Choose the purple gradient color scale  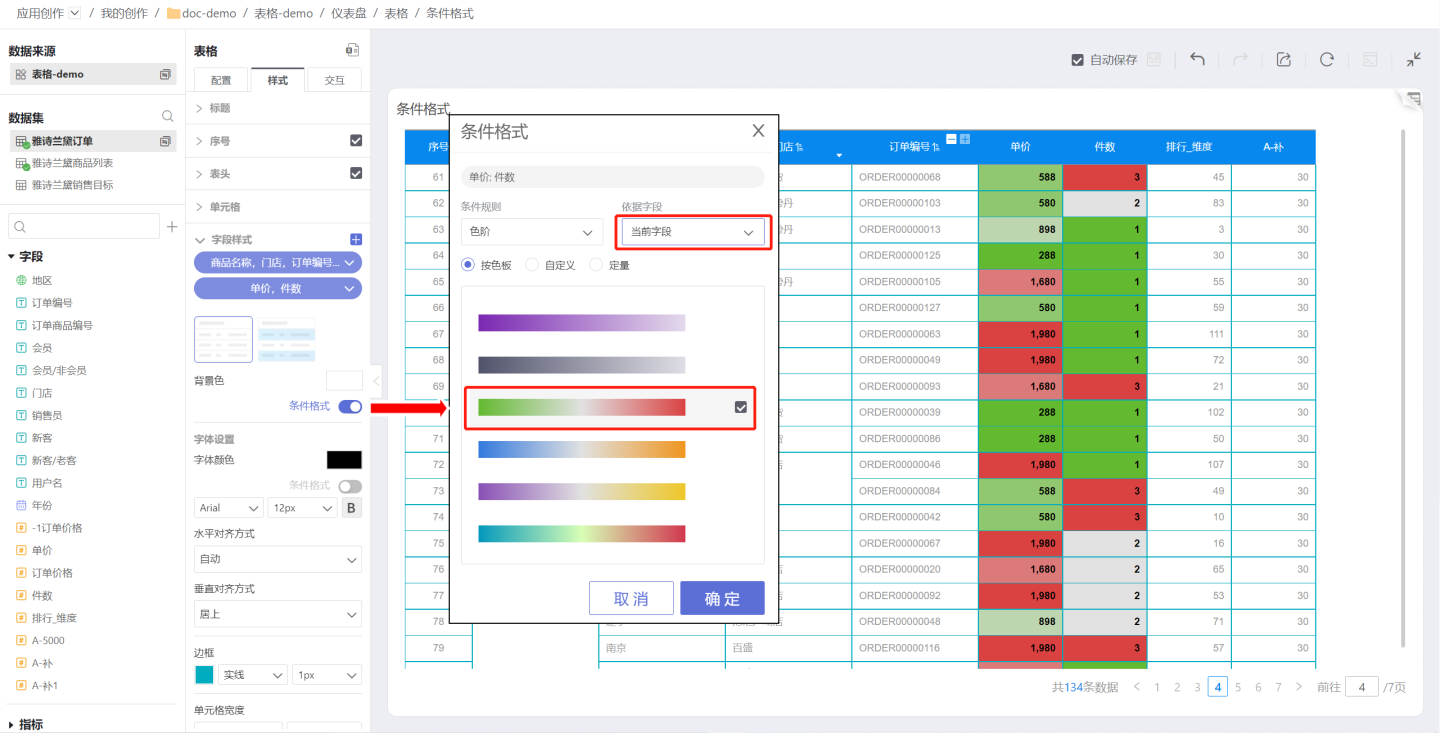tap(581, 323)
